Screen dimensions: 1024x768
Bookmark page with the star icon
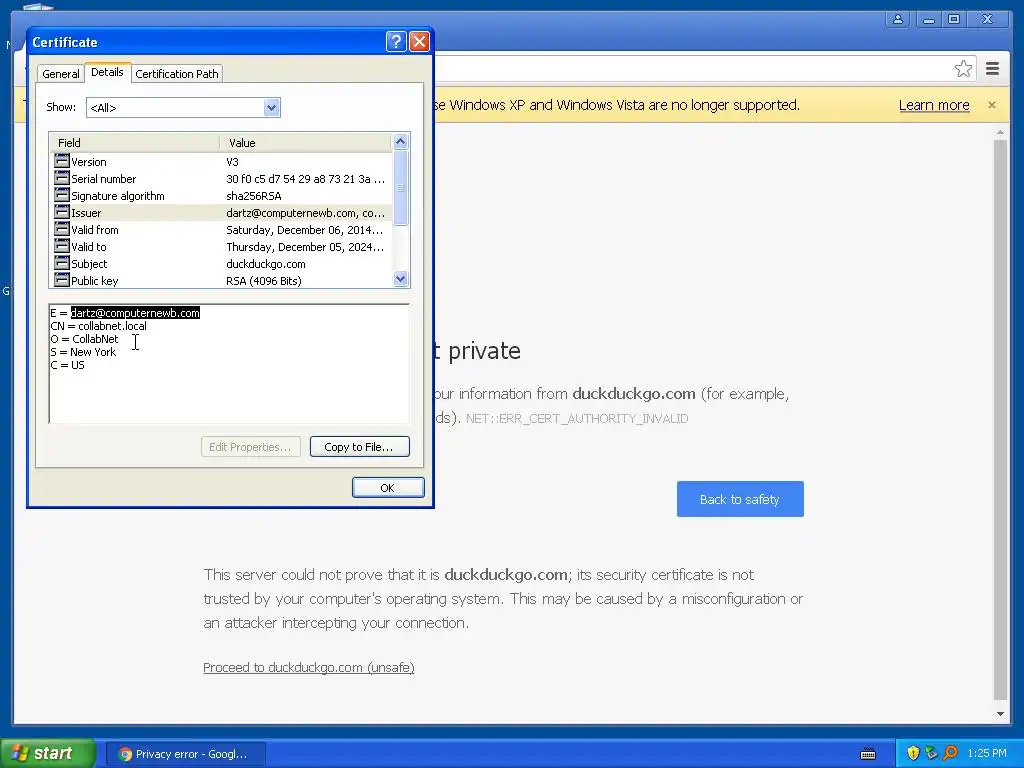pos(963,69)
